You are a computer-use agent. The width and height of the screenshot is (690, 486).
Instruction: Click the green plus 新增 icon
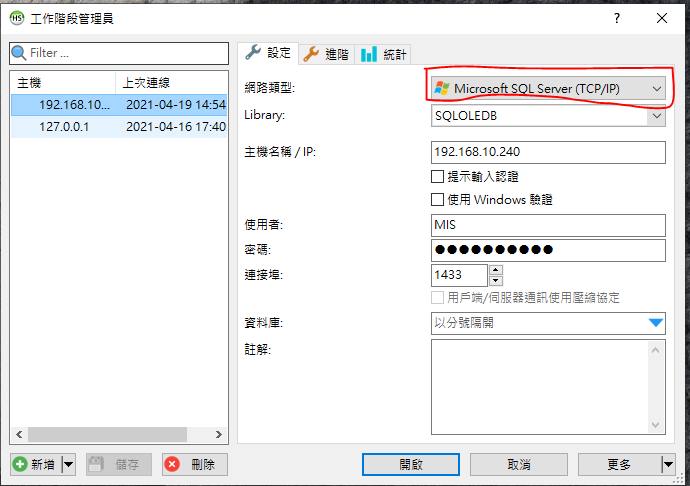20,464
